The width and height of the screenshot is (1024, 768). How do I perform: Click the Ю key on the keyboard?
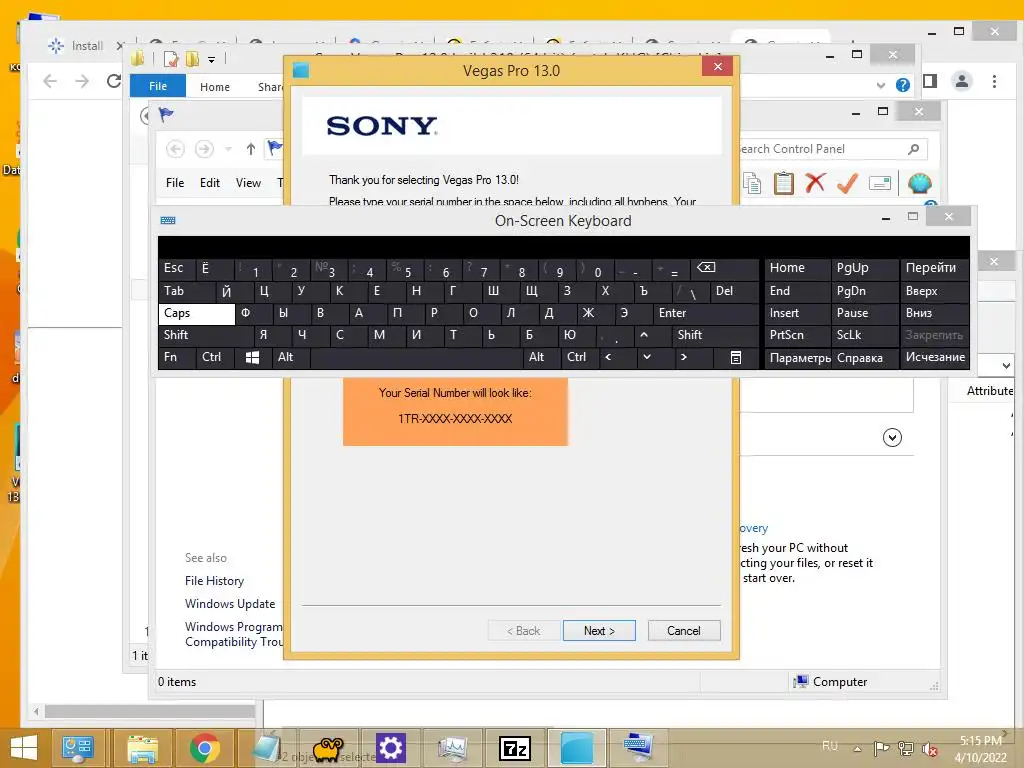coord(576,336)
